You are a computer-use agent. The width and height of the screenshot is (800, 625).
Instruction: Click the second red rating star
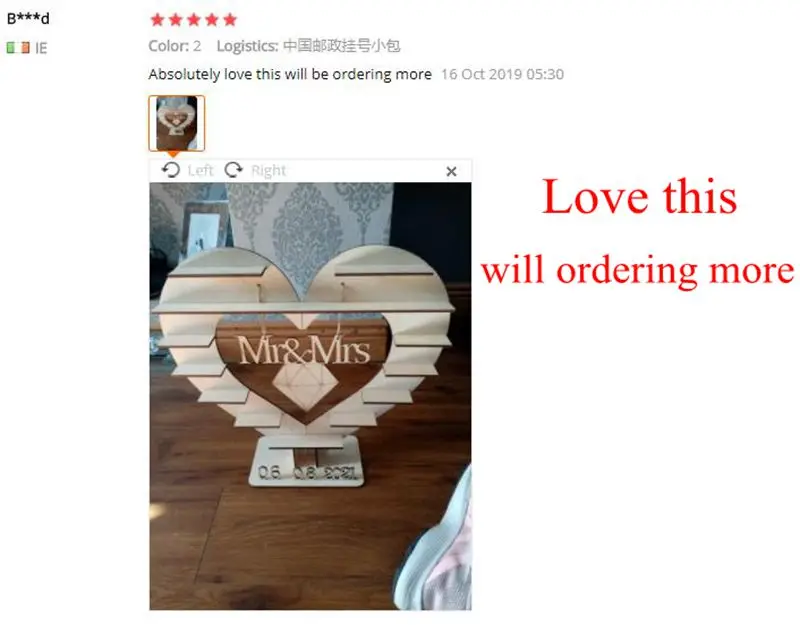click(176, 20)
